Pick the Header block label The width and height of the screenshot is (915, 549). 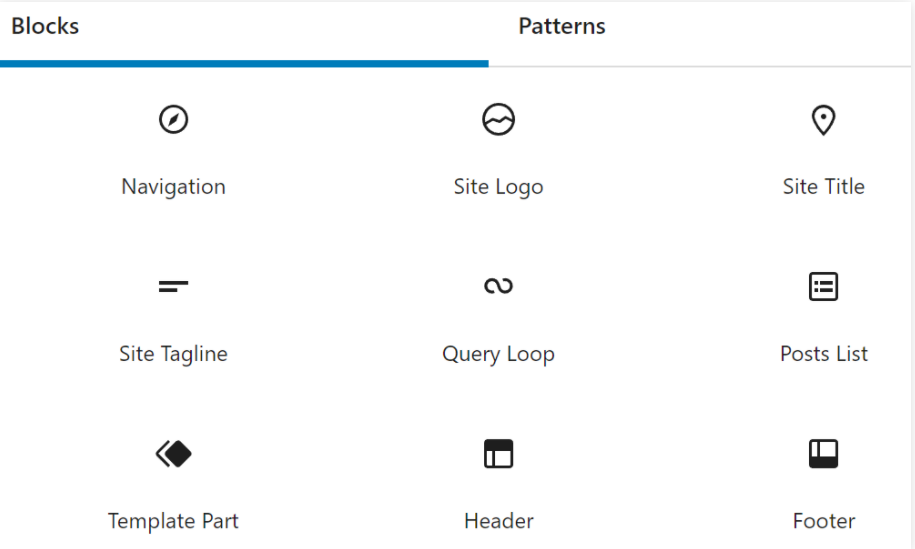click(498, 521)
